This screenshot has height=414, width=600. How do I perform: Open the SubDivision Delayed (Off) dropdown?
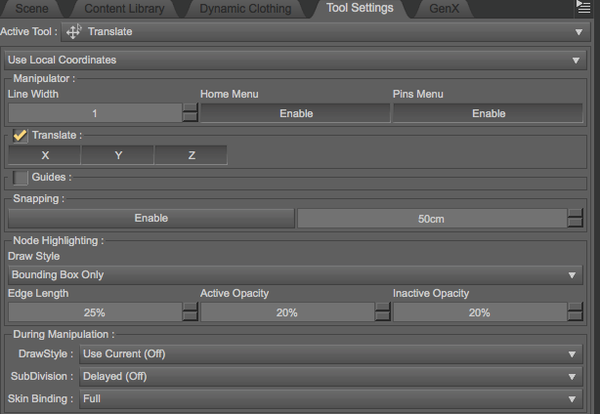(331, 377)
